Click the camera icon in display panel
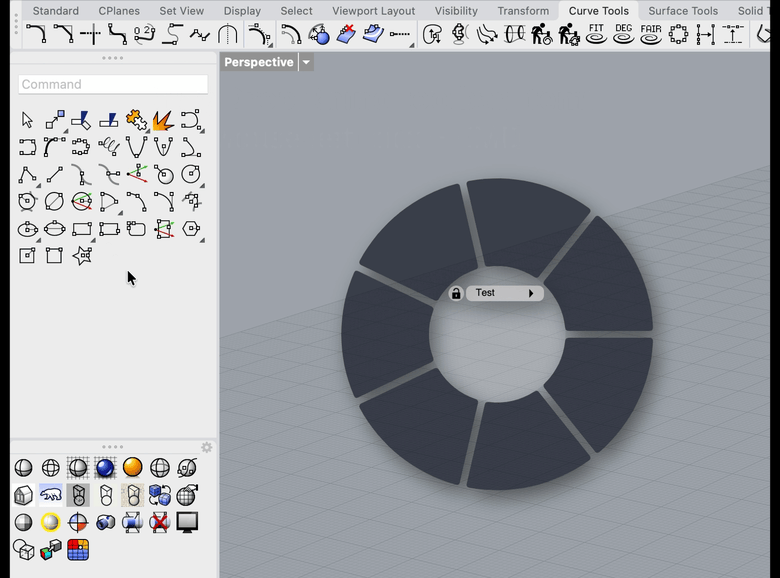This screenshot has height=578, width=780. pos(105,522)
